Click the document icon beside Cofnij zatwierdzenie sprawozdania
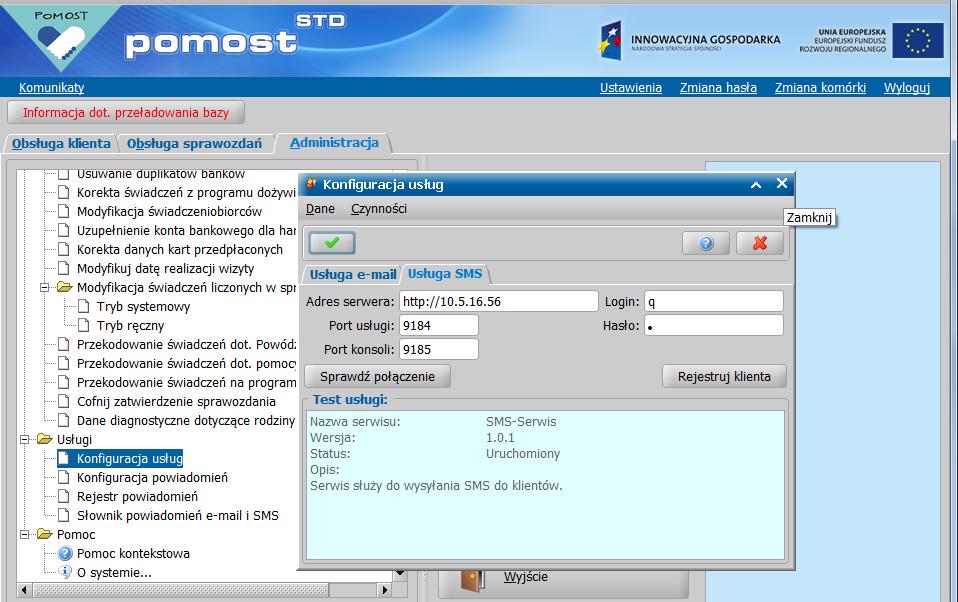The height and width of the screenshot is (602, 958). (64, 402)
